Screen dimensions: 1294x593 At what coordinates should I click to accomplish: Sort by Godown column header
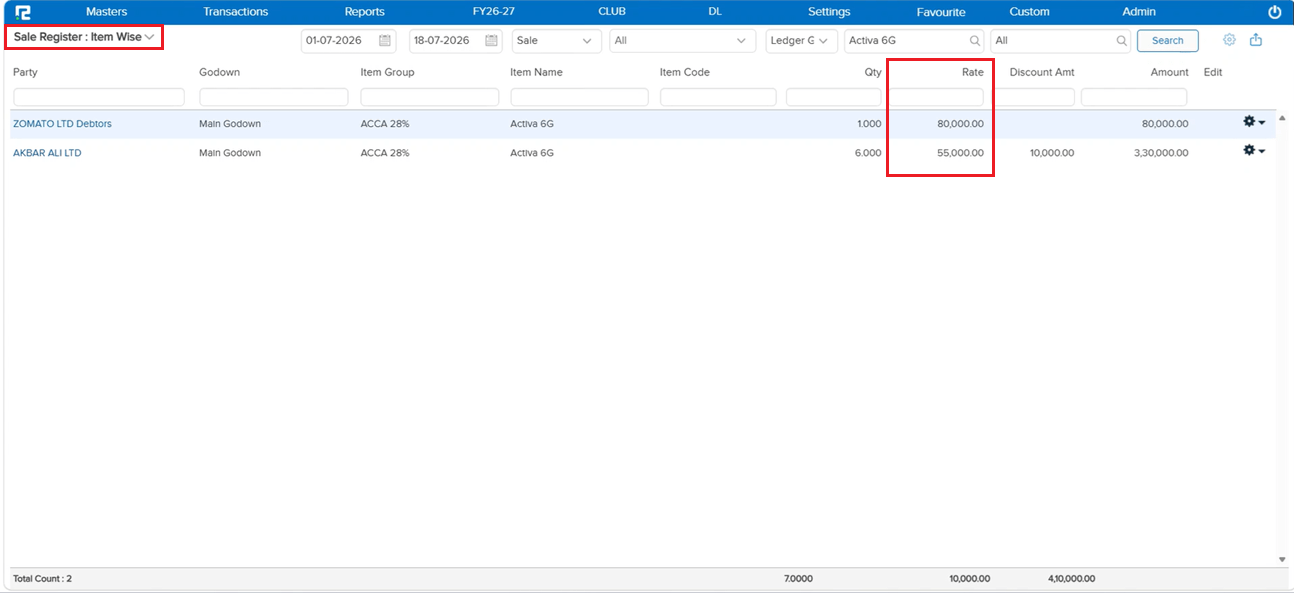(x=219, y=72)
